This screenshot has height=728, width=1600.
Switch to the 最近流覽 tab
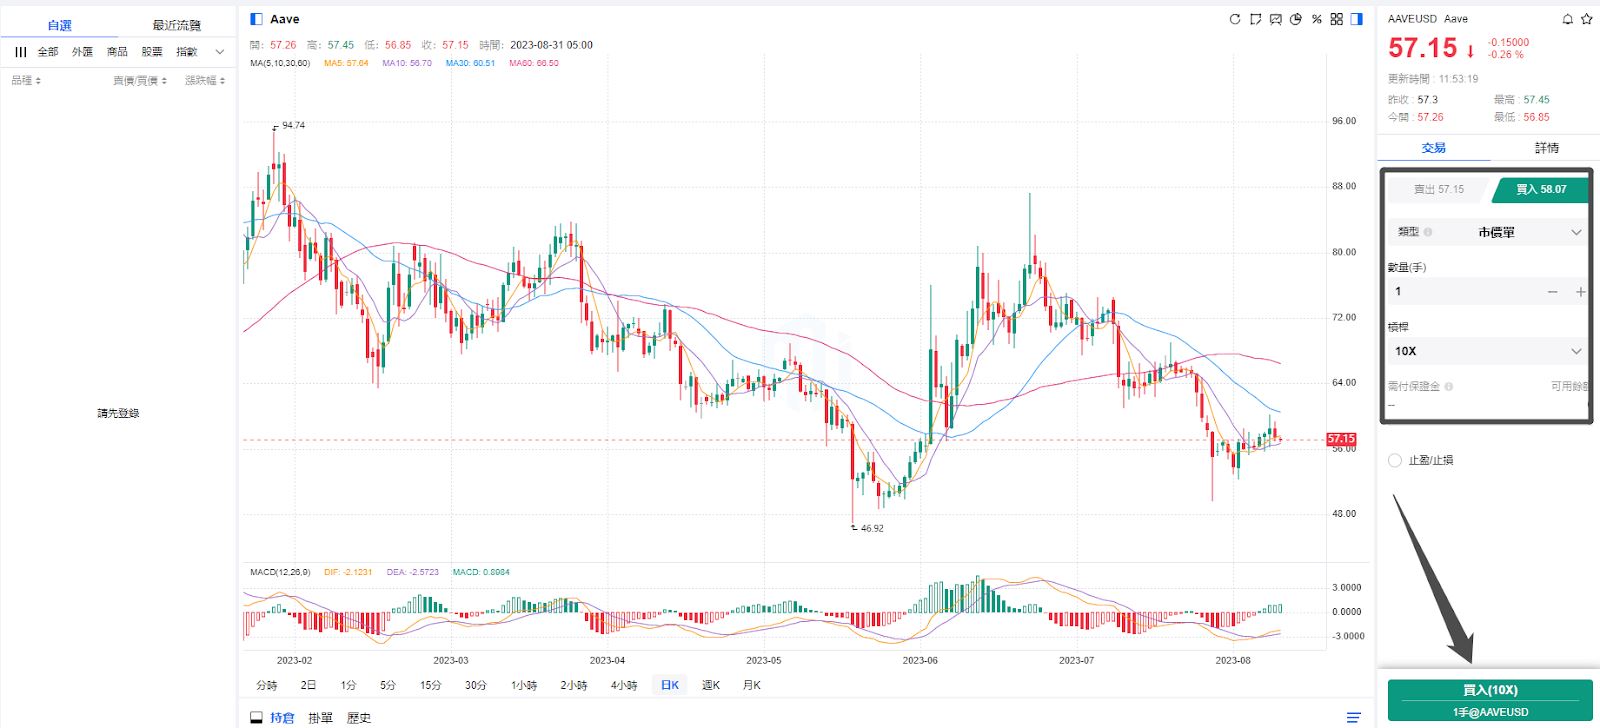click(x=176, y=25)
